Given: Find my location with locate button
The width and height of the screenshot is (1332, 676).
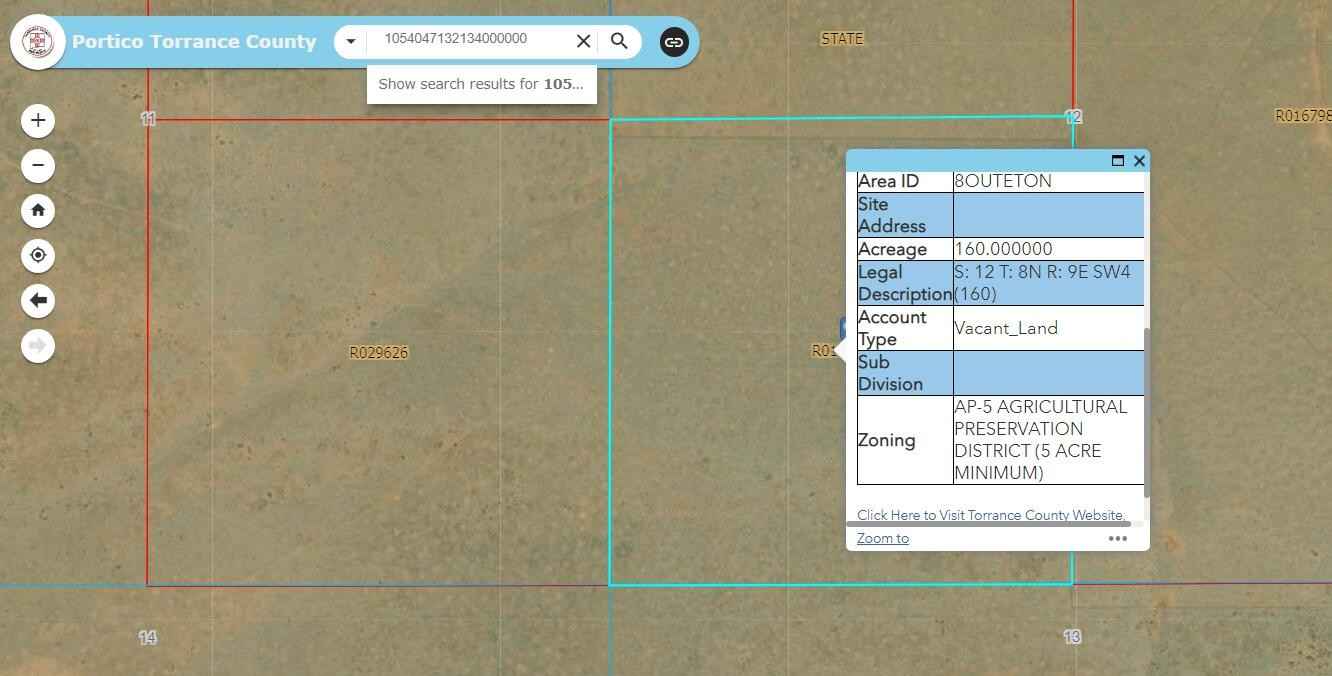Looking at the screenshot, I should [38, 255].
